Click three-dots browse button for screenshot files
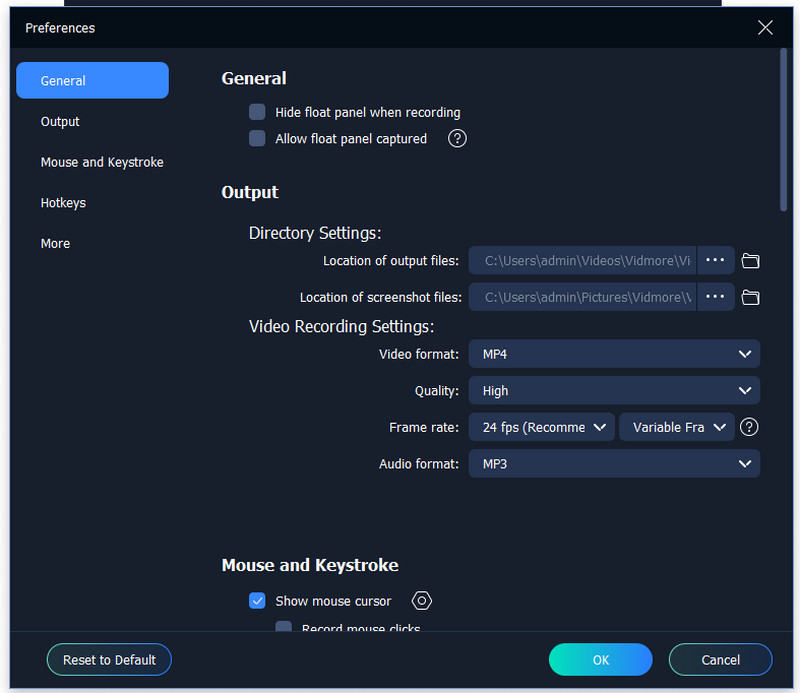800x693 pixels. tap(714, 297)
